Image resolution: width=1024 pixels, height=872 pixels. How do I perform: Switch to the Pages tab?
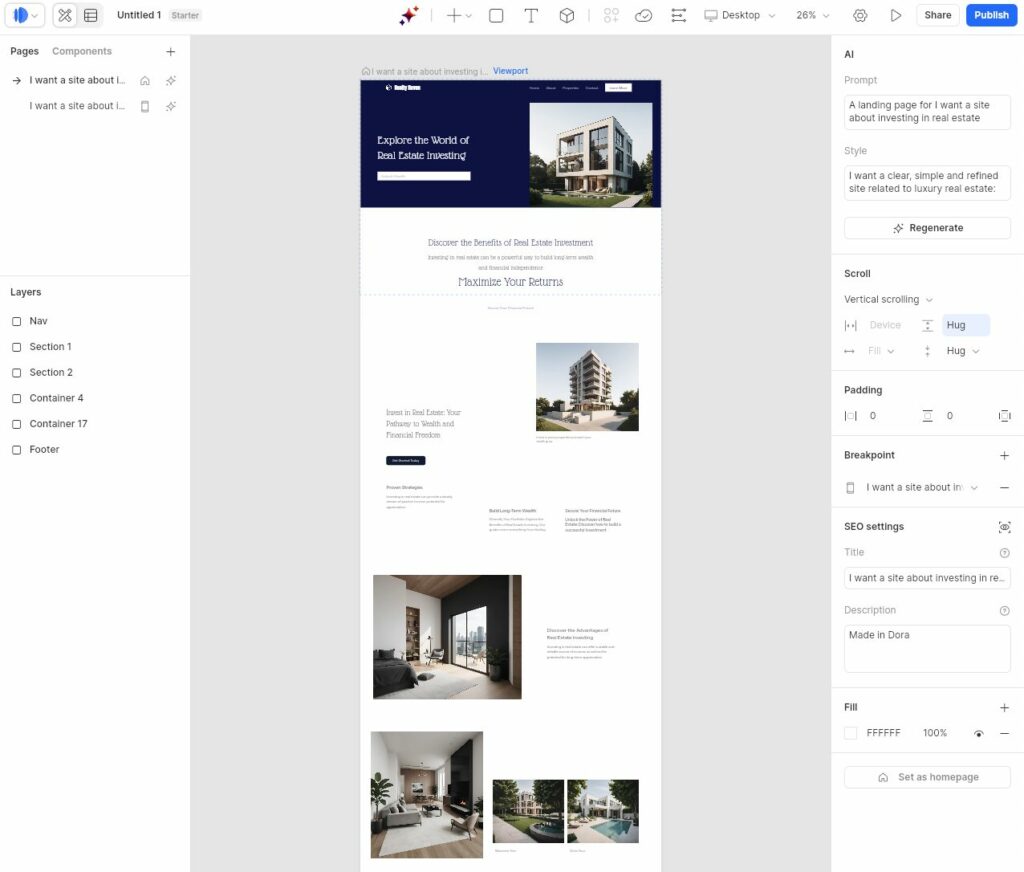(24, 51)
